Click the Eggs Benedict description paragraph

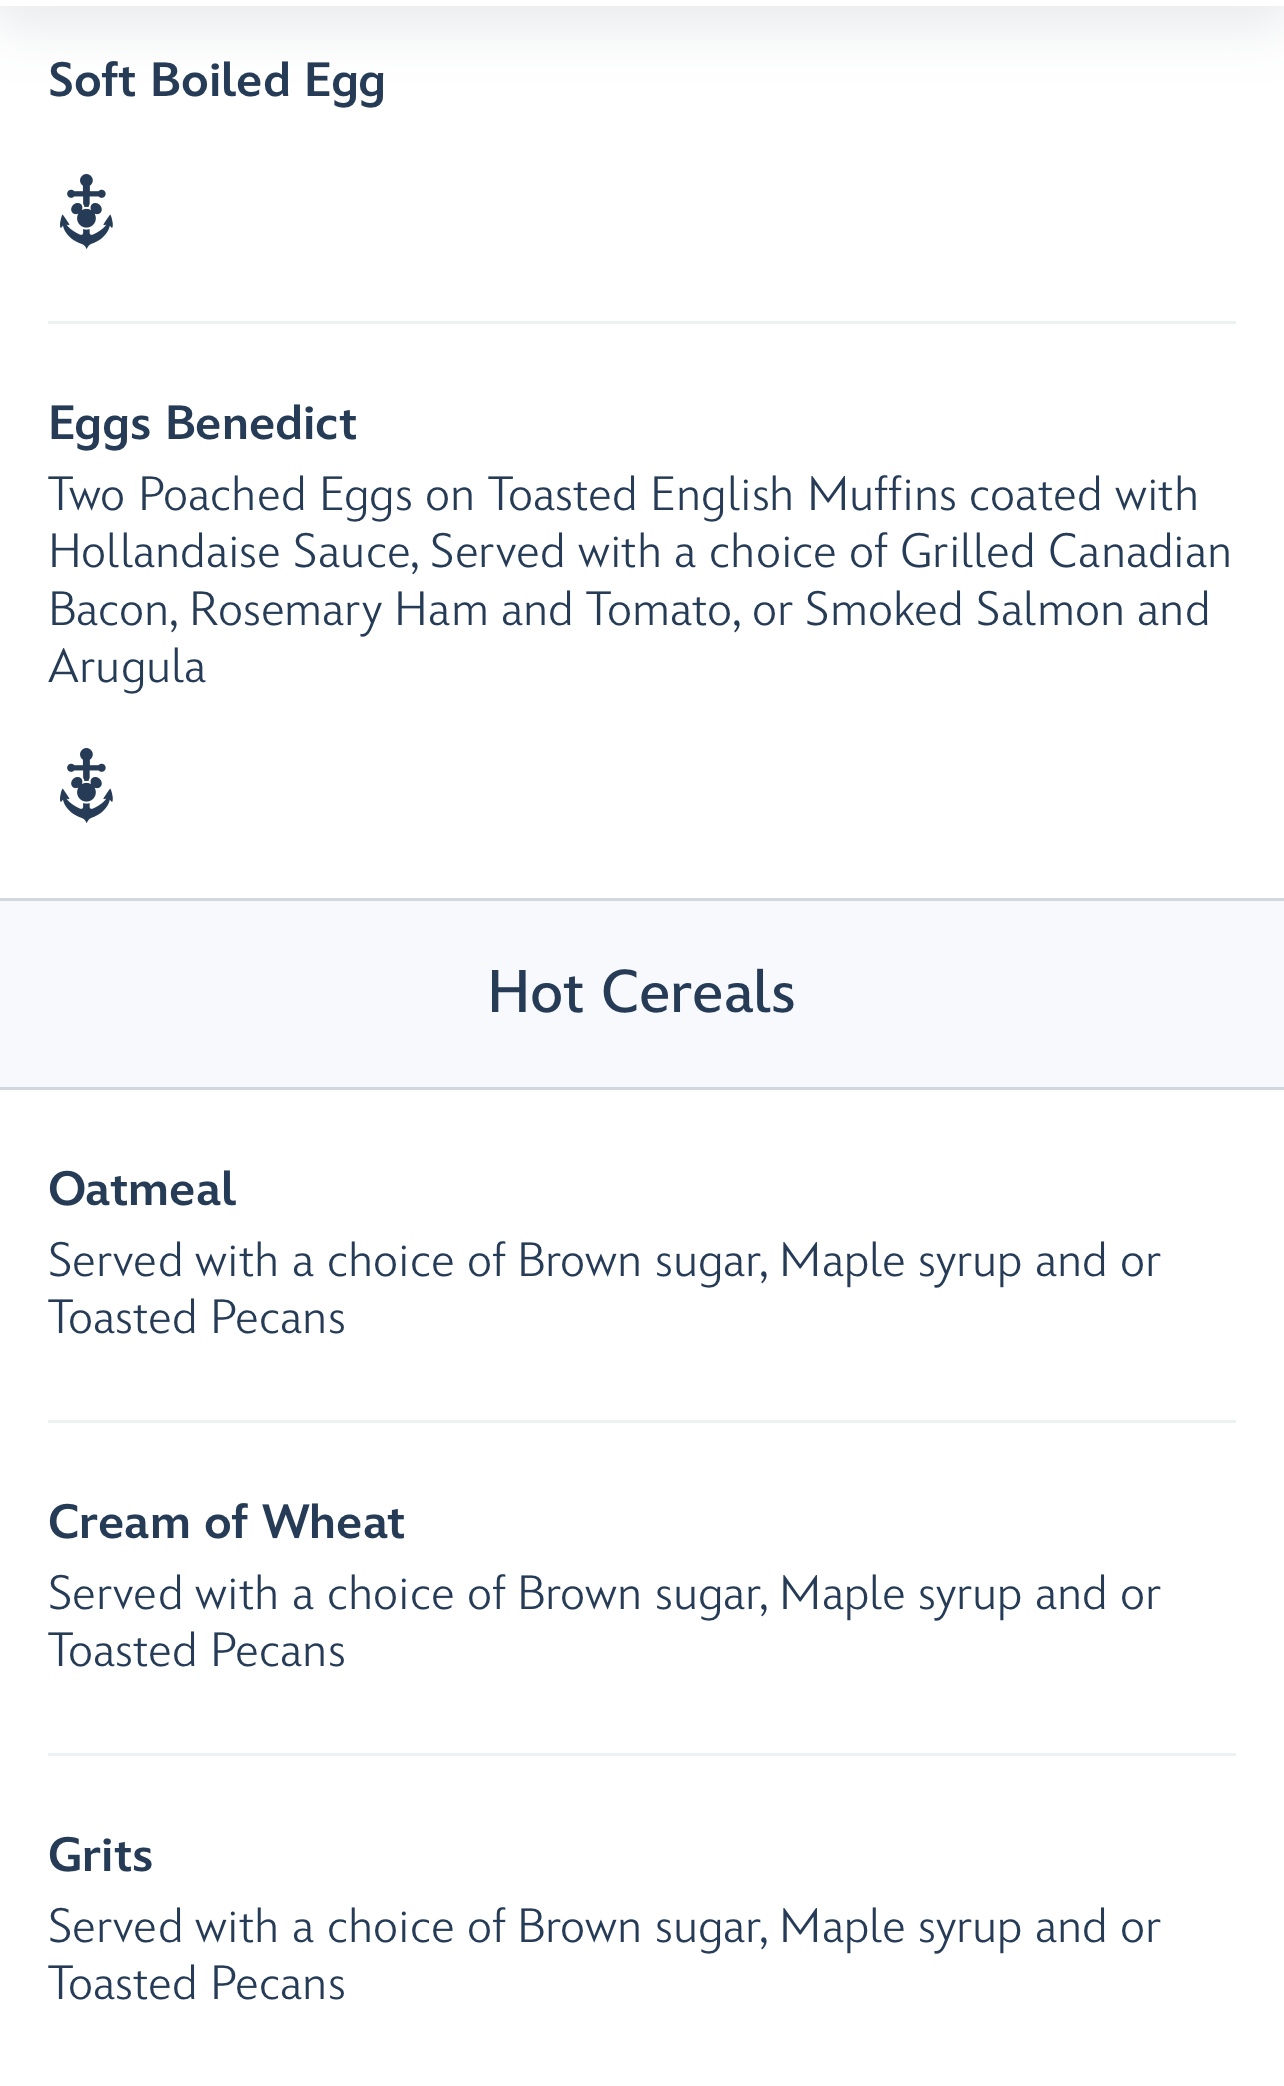(640, 580)
